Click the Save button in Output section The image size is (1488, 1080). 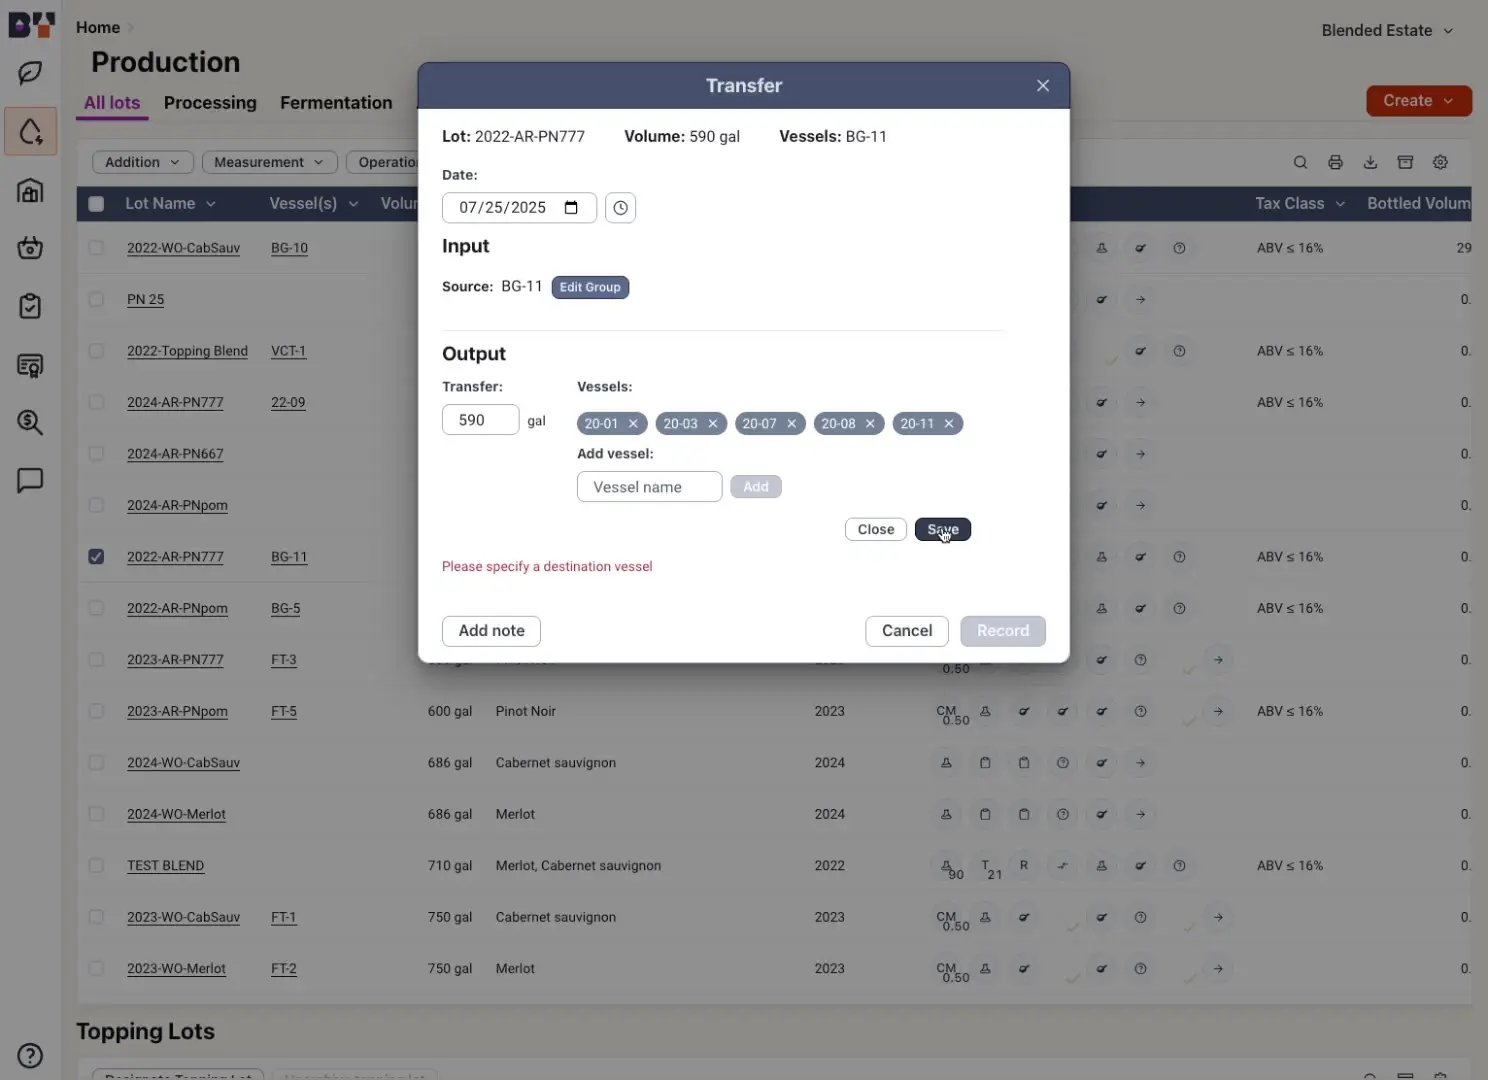click(943, 529)
